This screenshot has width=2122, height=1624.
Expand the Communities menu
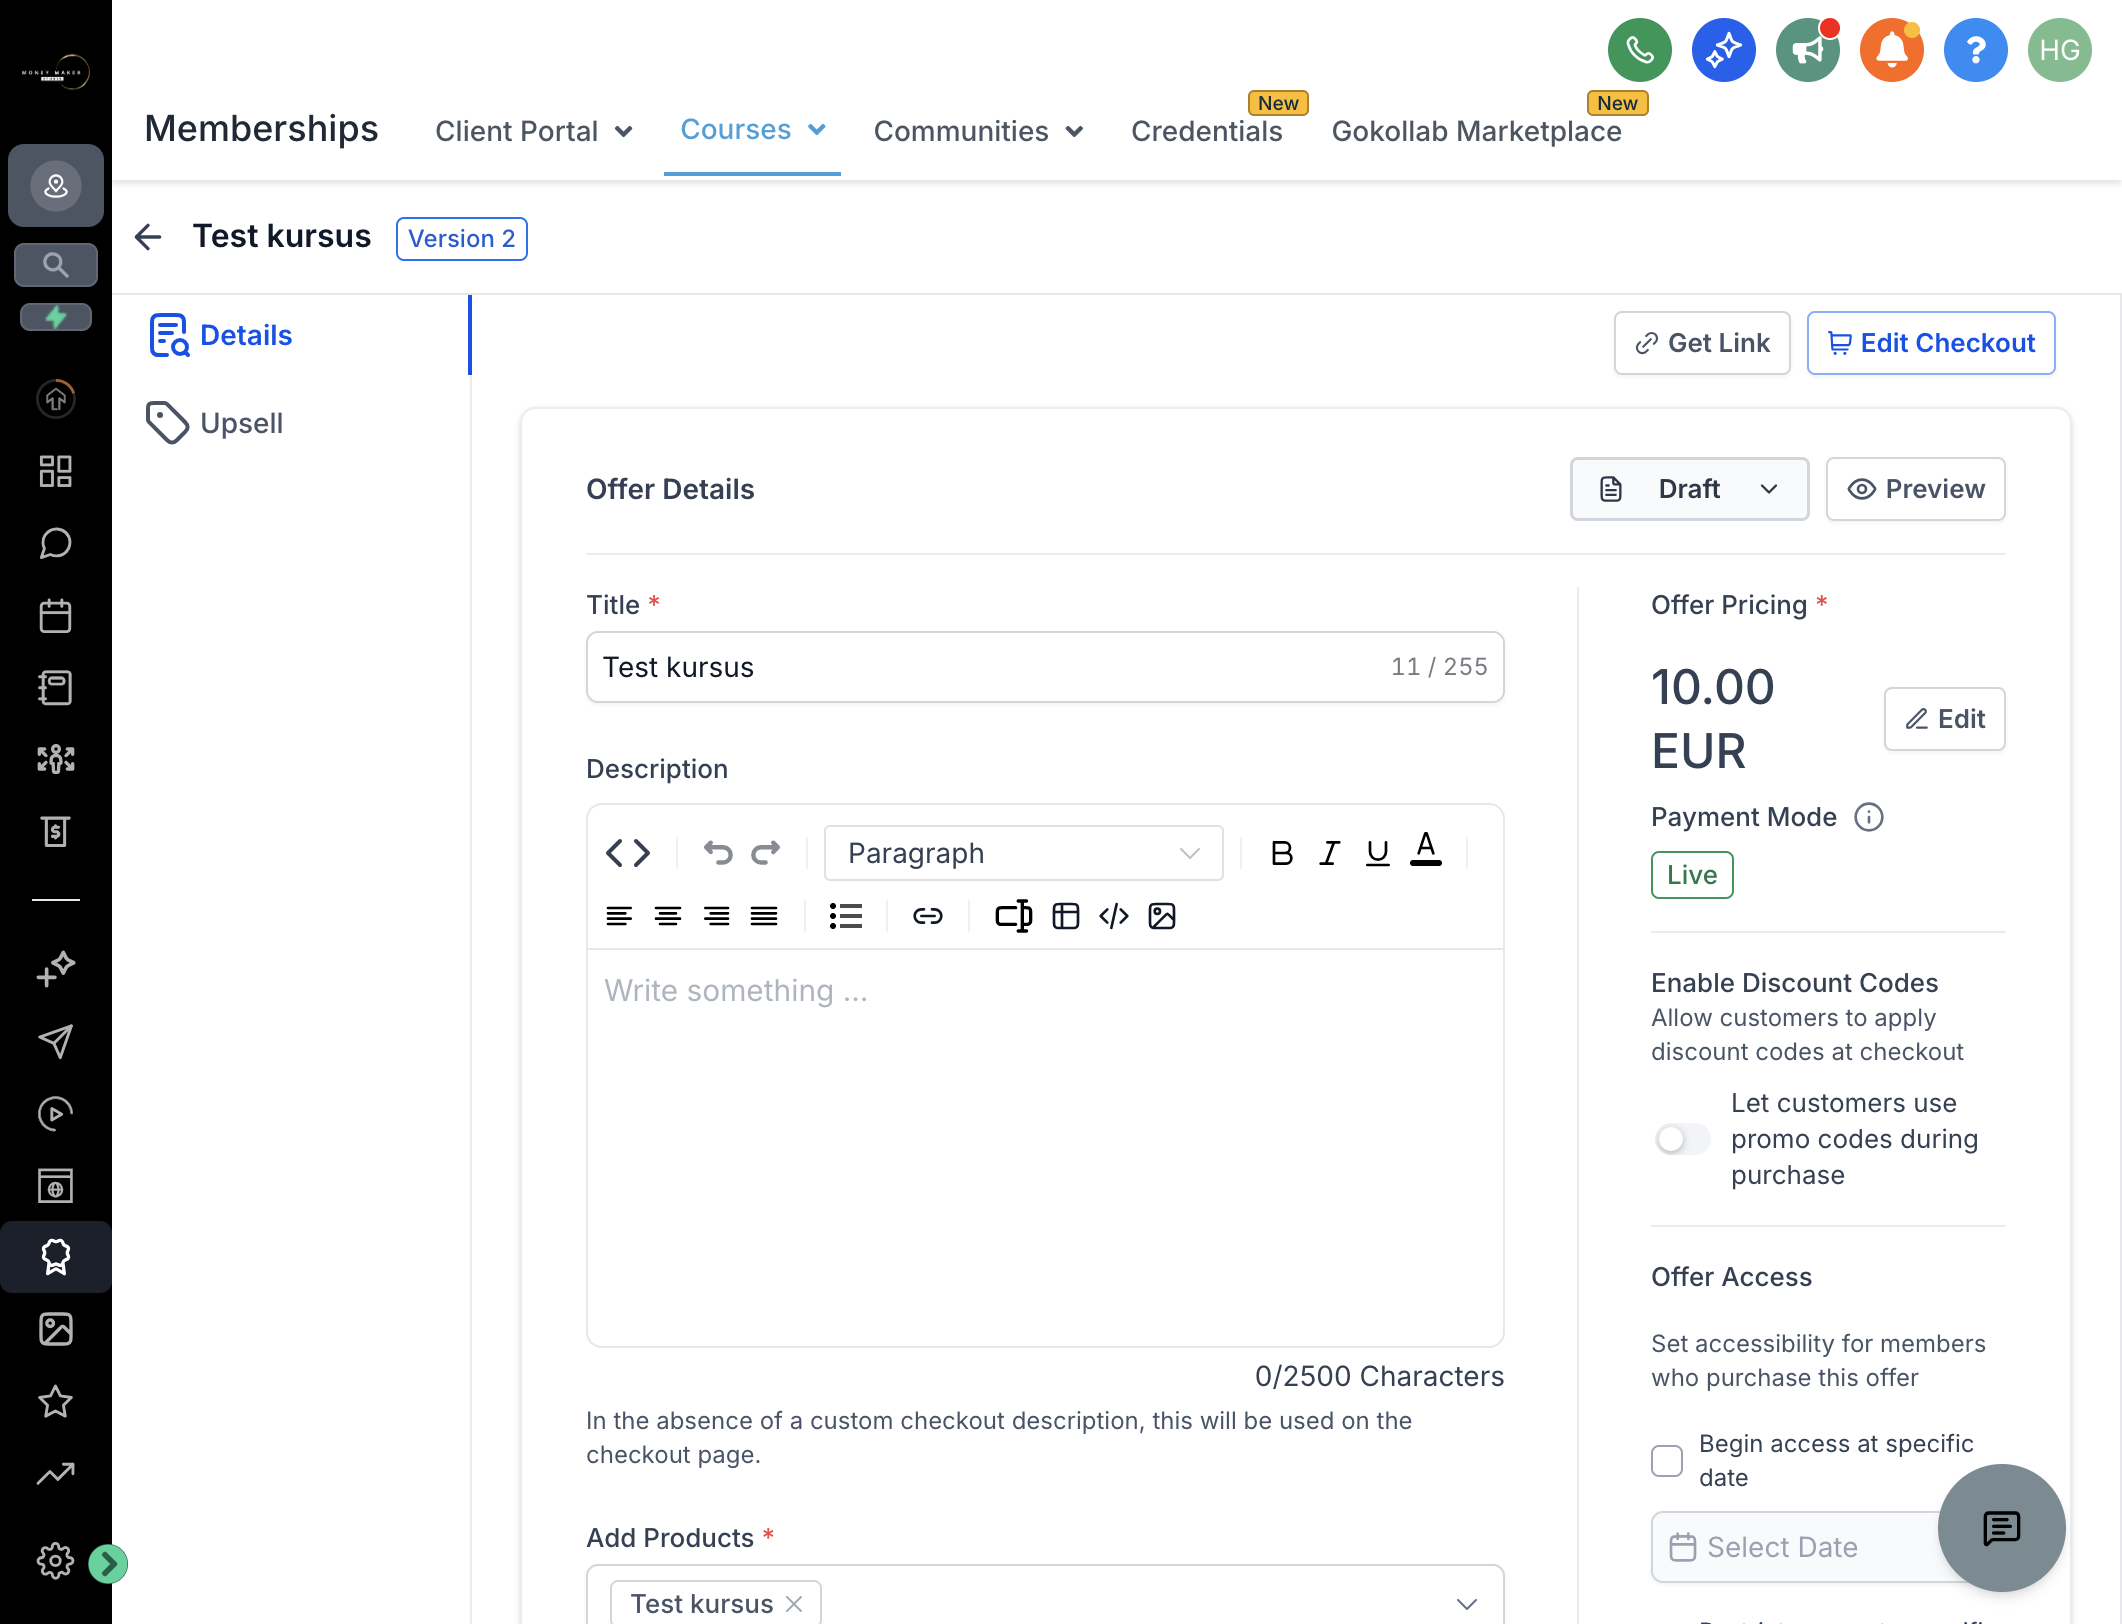978,131
